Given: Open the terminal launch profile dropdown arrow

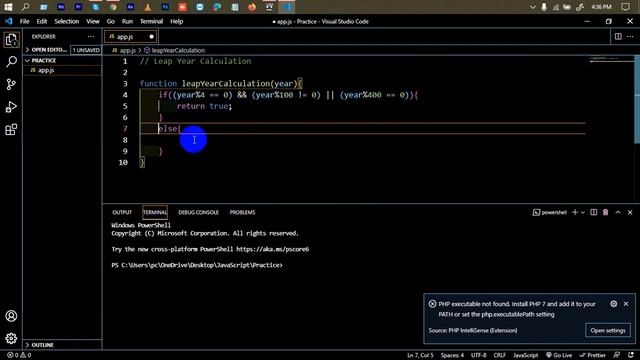Looking at the screenshot, I should pos(583,212).
